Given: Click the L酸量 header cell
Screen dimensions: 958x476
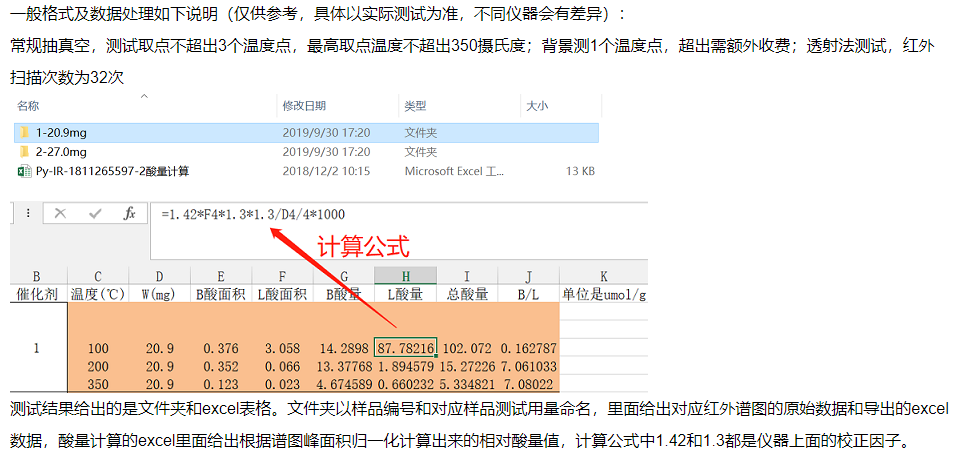Looking at the screenshot, I should (405, 295).
